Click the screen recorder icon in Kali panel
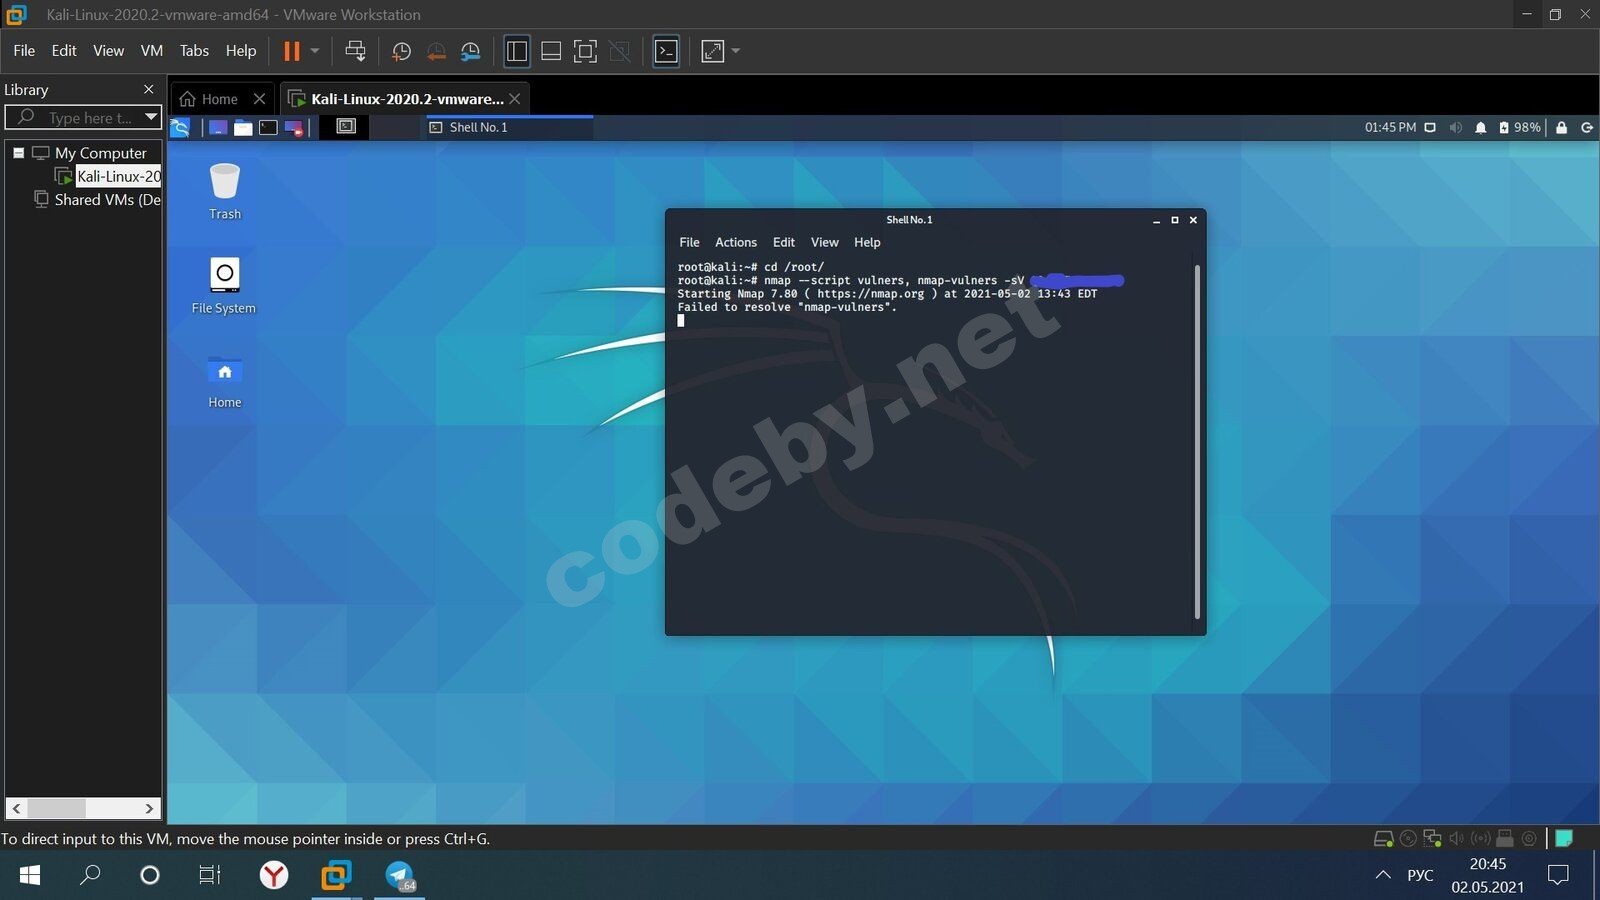Viewport: 1600px width, 900px height. coord(294,127)
